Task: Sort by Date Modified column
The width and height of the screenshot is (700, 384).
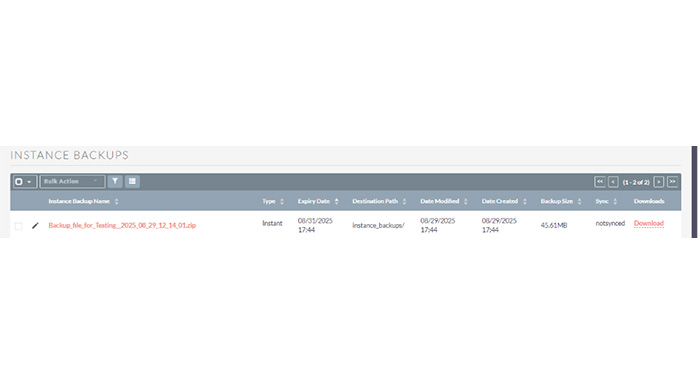Action: click(x=444, y=201)
